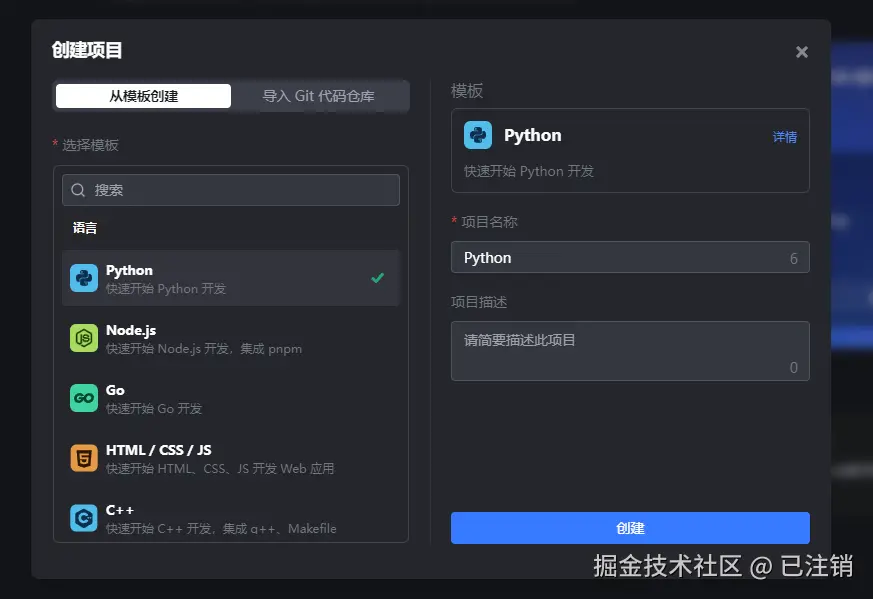Switch to 导入 Git 代码仓库 tab
Viewport: 873px width, 599px height.
(318, 96)
